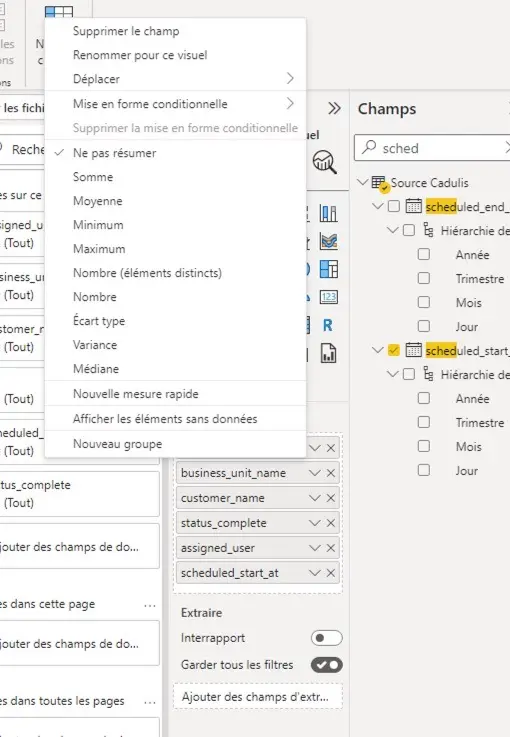Choose Supprimer le champ
Image resolution: width=510 pixels, height=737 pixels.
click(x=175, y=31)
